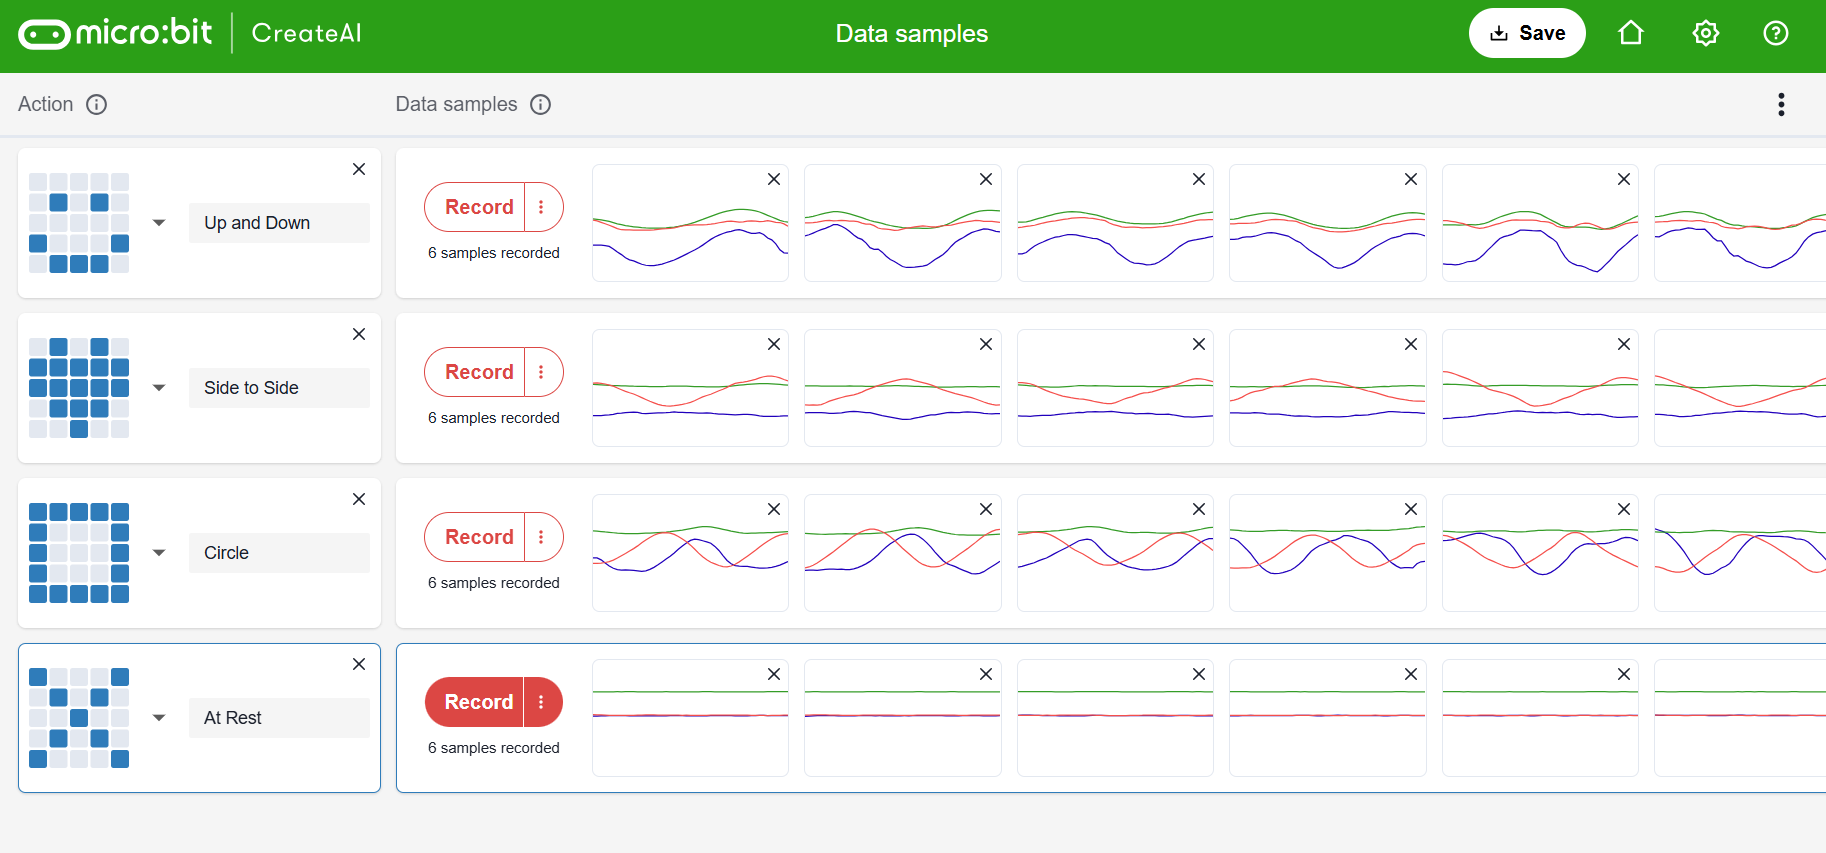The image size is (1826, 853).
Task: Record a sample for Side to Side
Action: tap(478, 372)
